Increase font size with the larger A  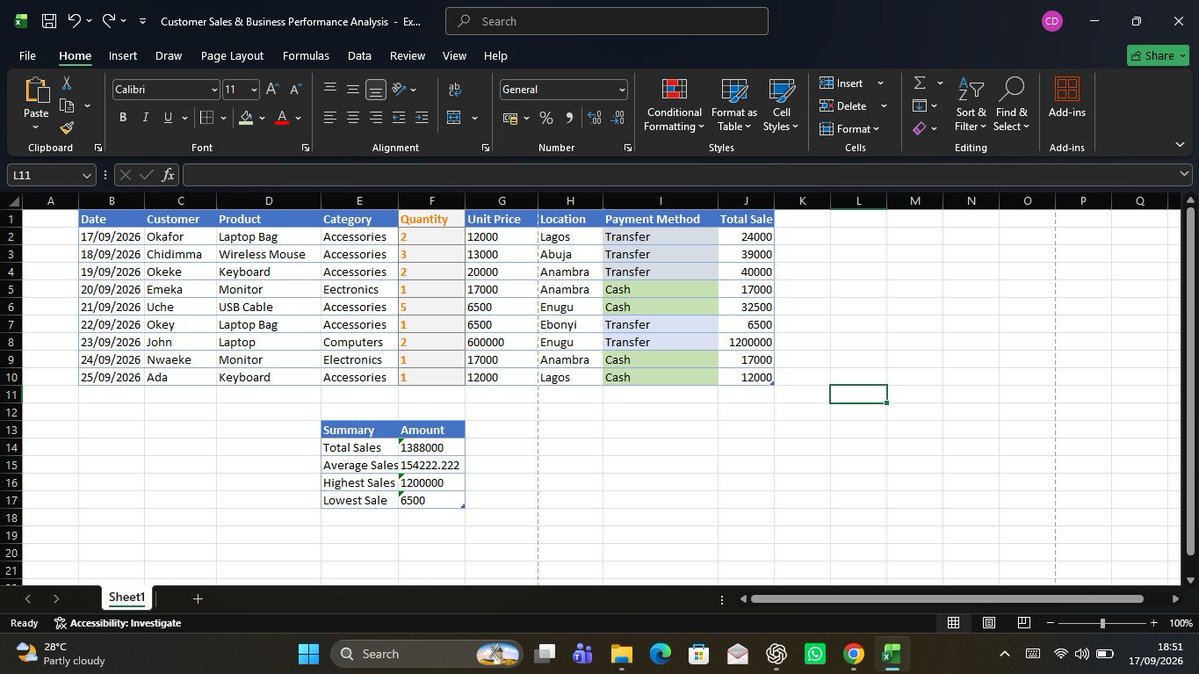[272, 90]
